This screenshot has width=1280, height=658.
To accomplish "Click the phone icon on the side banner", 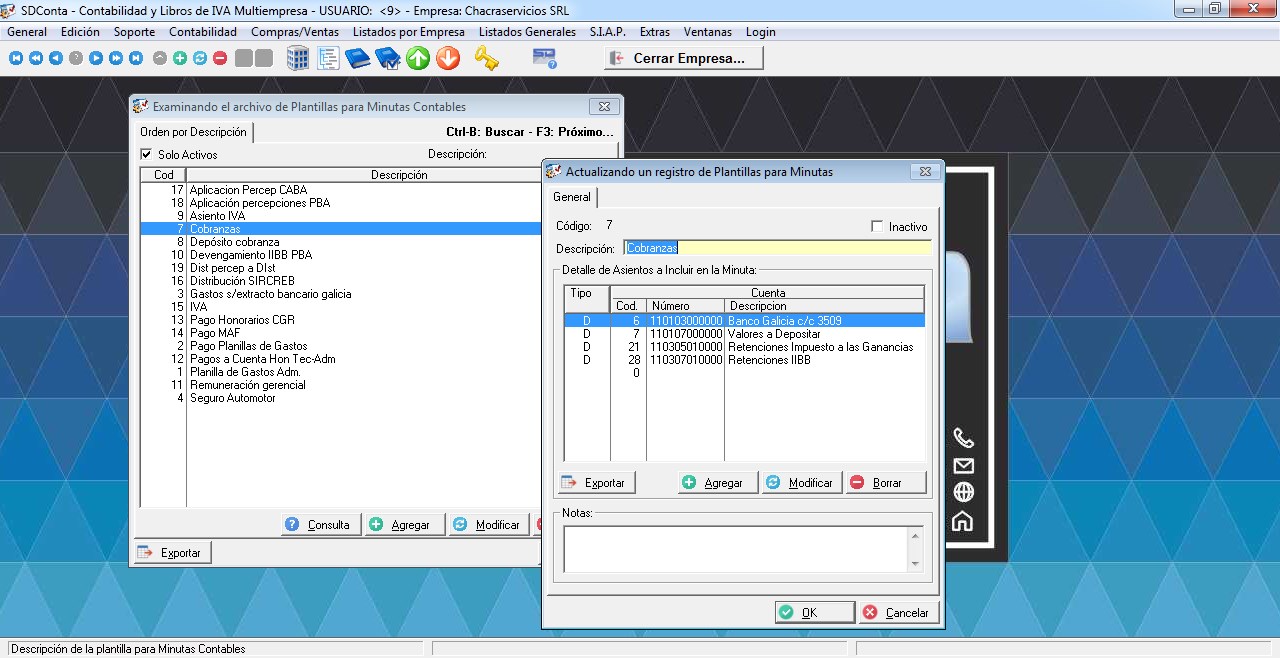I will tap(963, 438).
